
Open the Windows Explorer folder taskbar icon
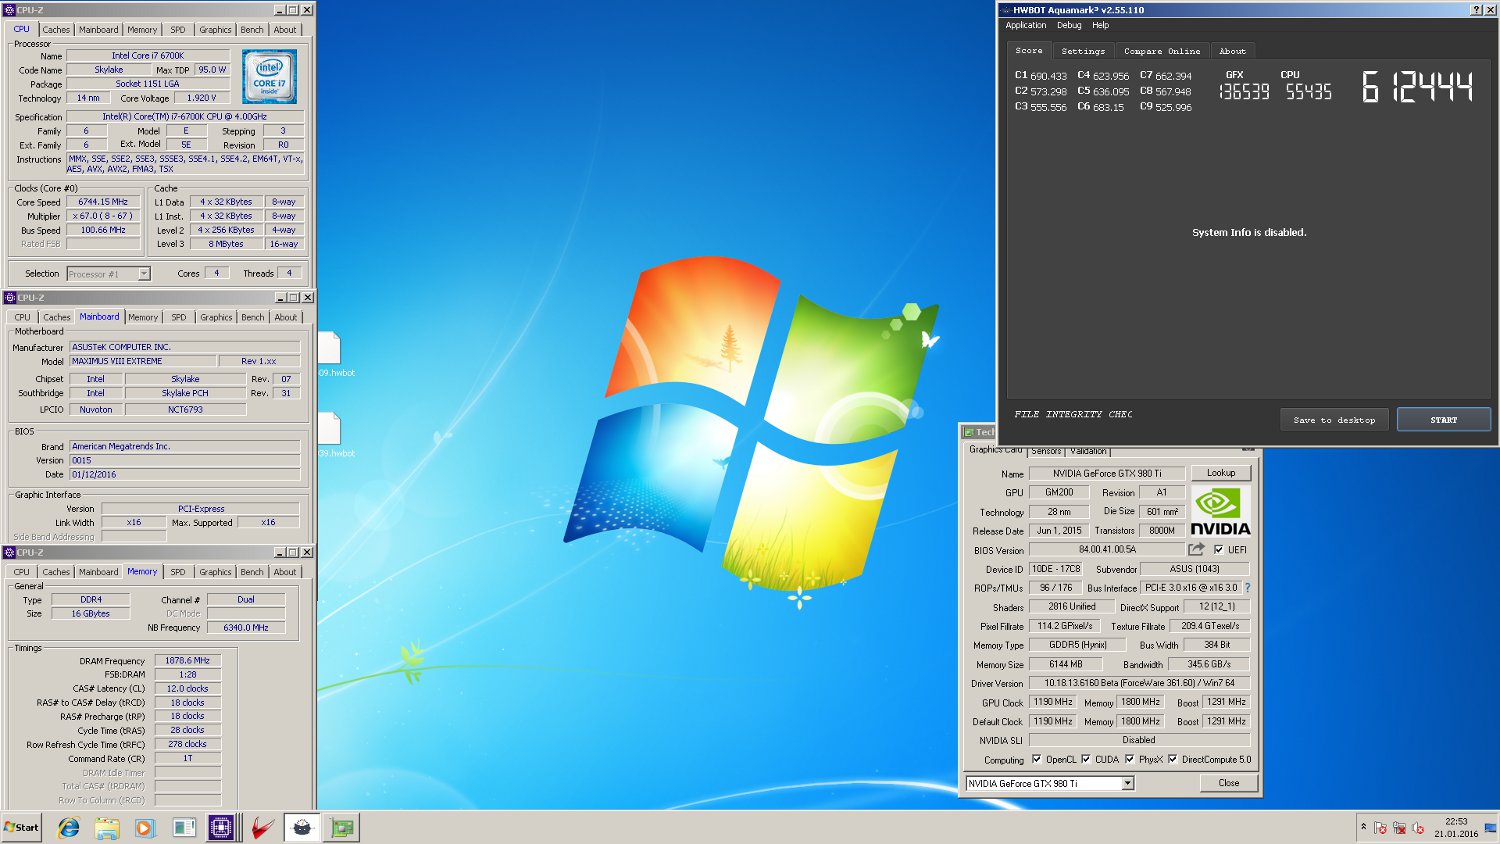107,827
